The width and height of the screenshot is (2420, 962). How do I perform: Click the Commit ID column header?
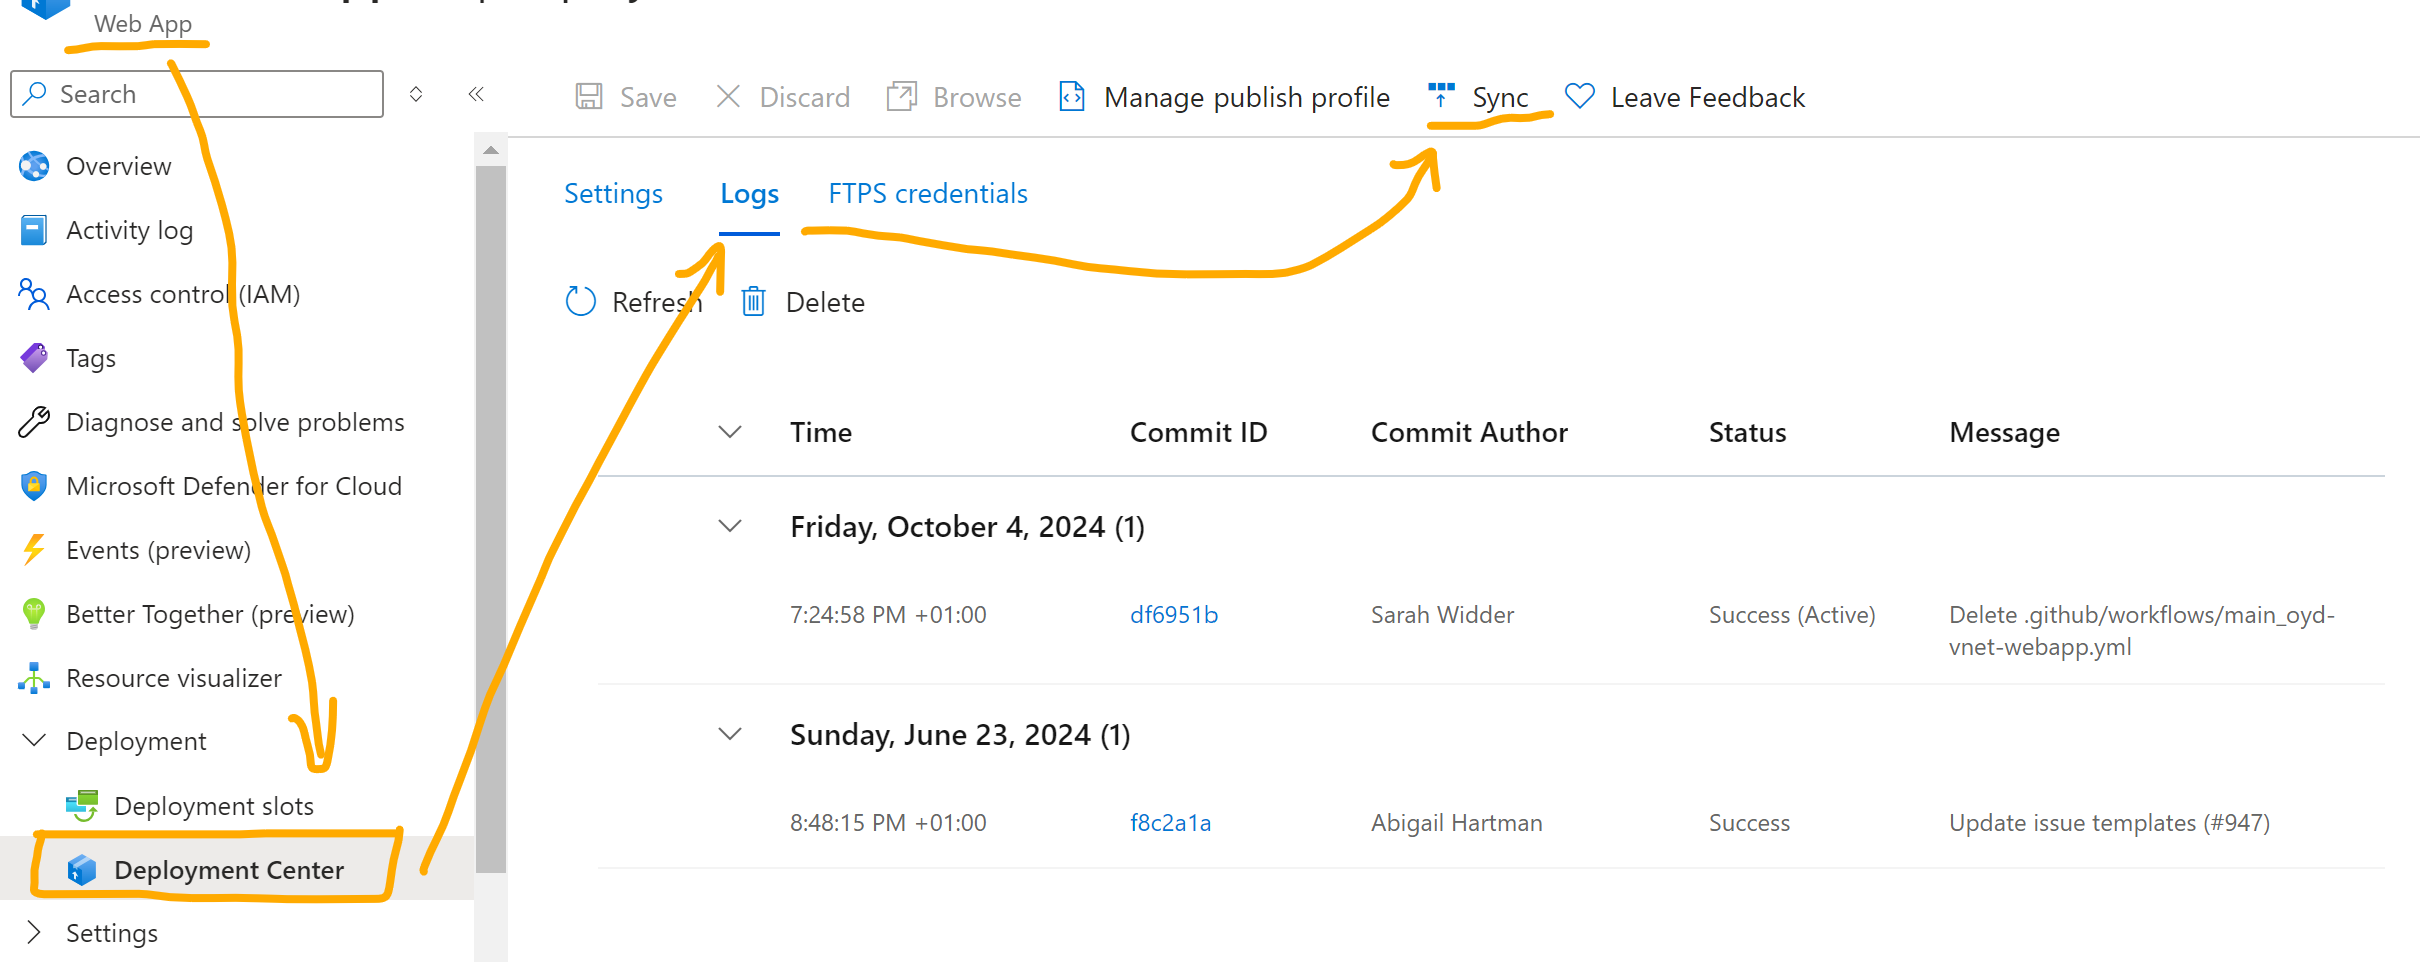tap(1198, 432)
